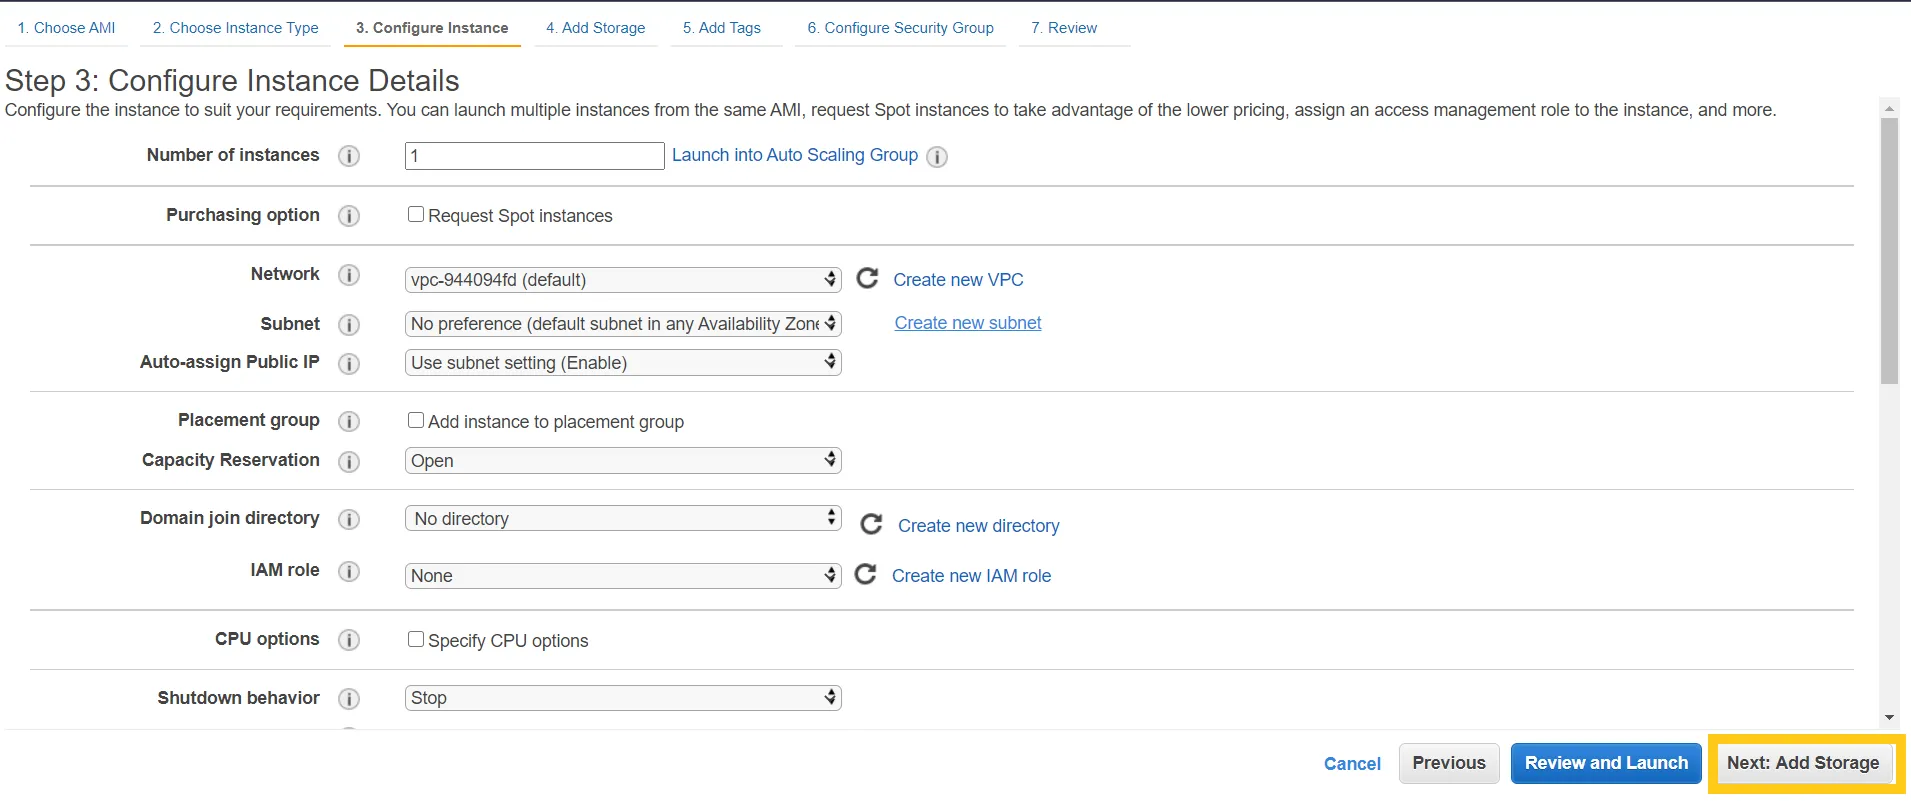The width and height of the screenshot is (1911, 810).
Task: Open info icon for Placement group
Action: [x=349, y=422]
